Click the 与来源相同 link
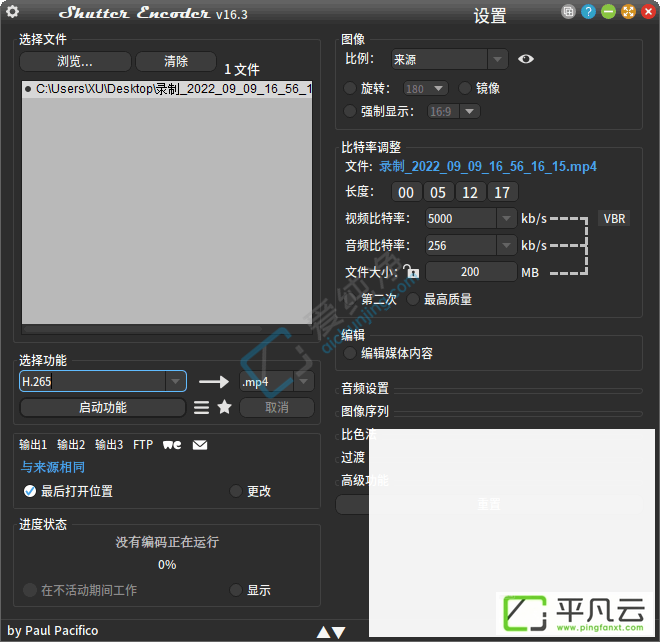Image resolution: width=660 pixels, height=642 pixels. pos(53,467)
